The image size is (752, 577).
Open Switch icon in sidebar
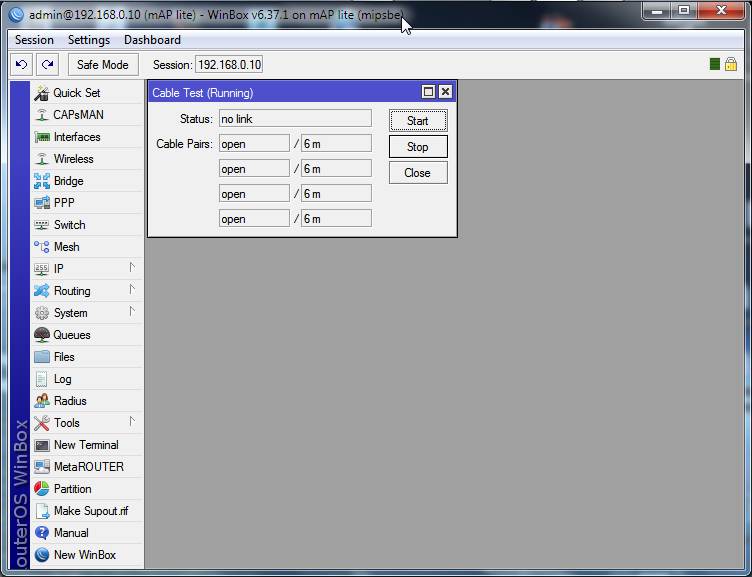point(42,225)
